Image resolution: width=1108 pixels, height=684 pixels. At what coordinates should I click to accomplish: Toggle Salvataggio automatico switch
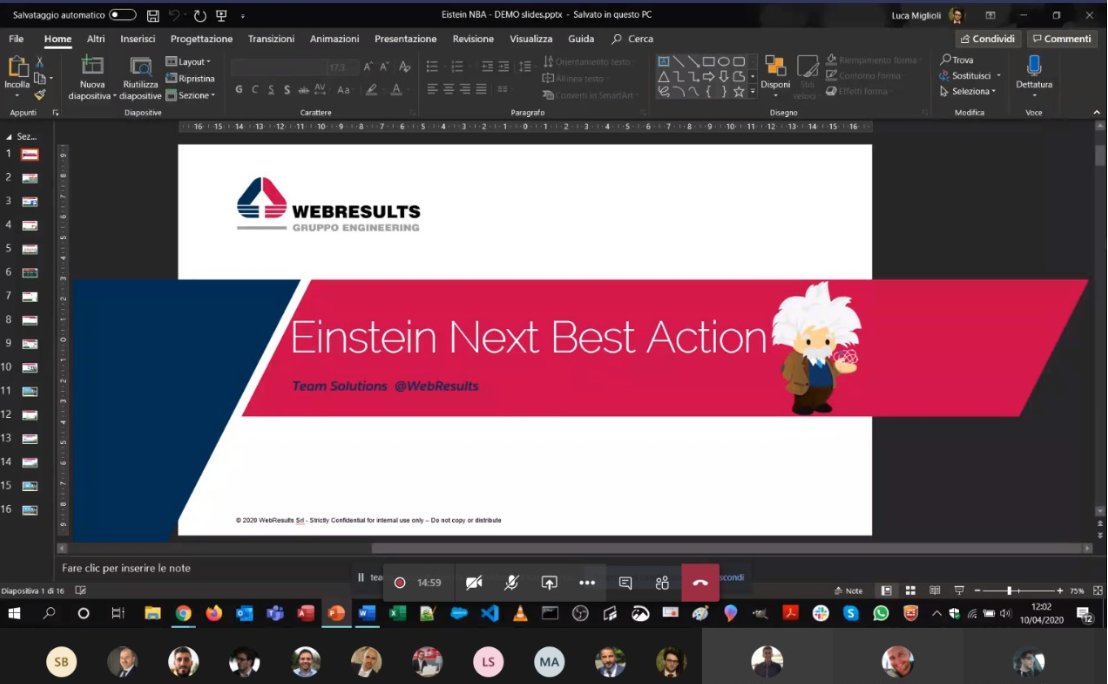[122, 15]
